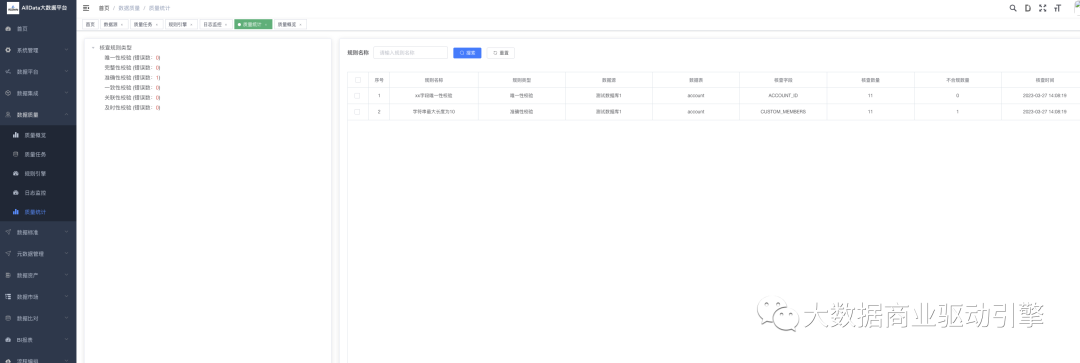Collapse the sidebar with the hamburger icon

point(86,8)
